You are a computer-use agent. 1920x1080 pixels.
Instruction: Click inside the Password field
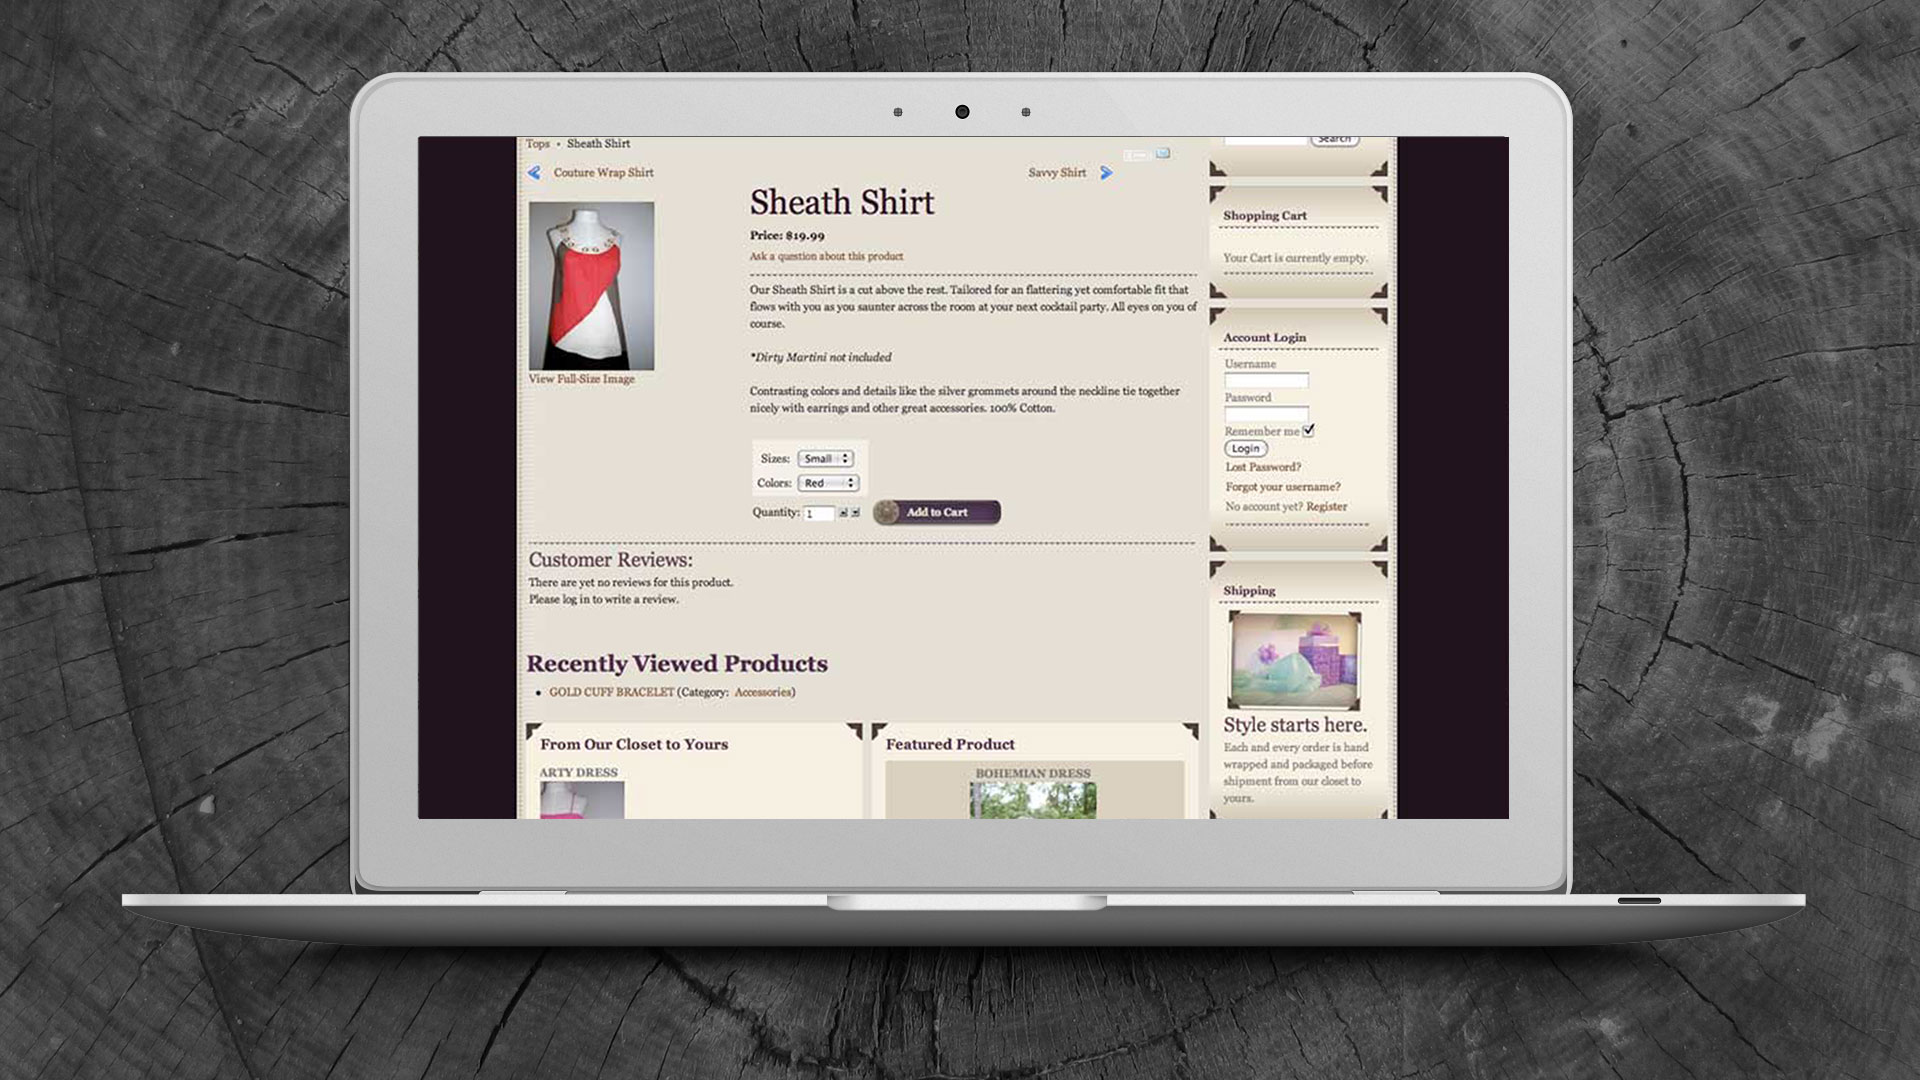[x=1266, y=414]
